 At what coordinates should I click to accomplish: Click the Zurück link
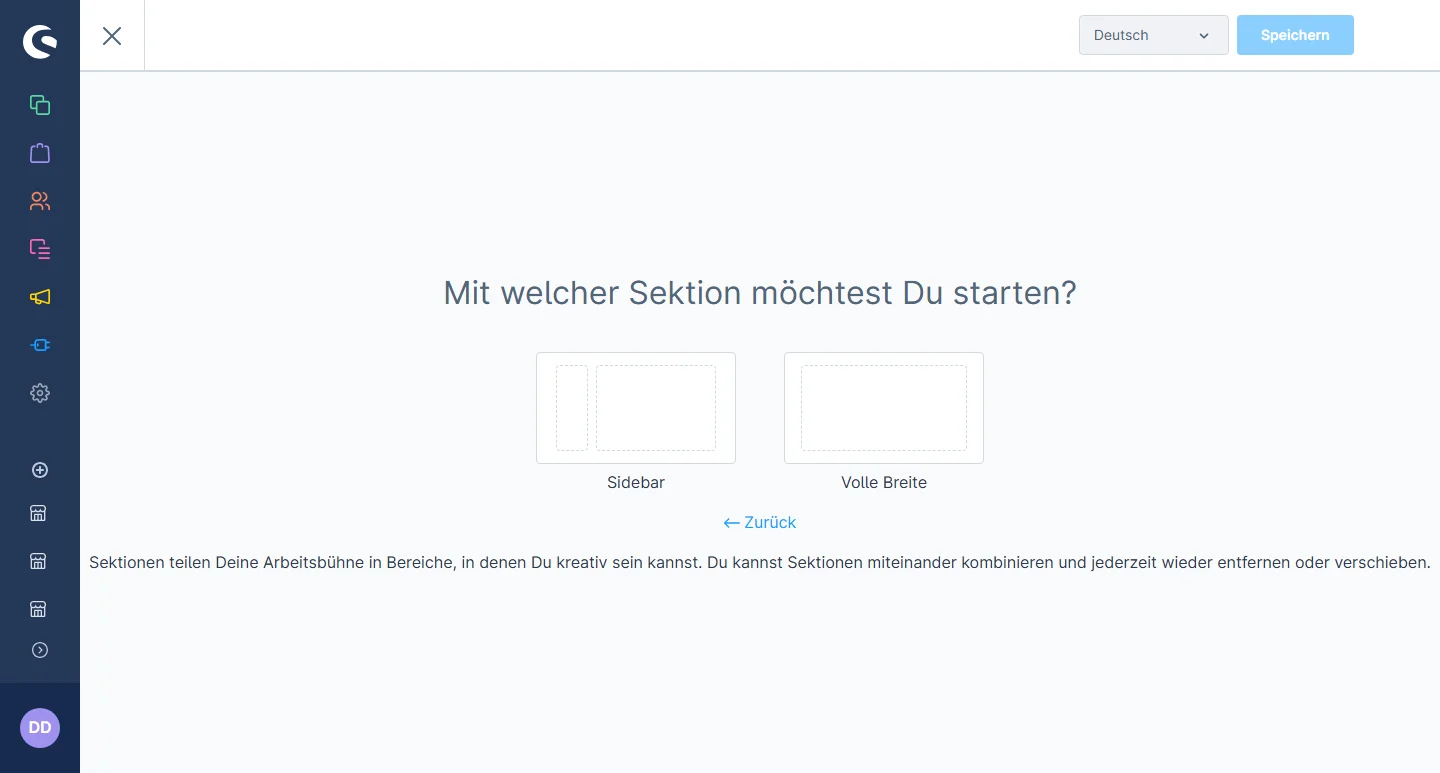(760, 522)
